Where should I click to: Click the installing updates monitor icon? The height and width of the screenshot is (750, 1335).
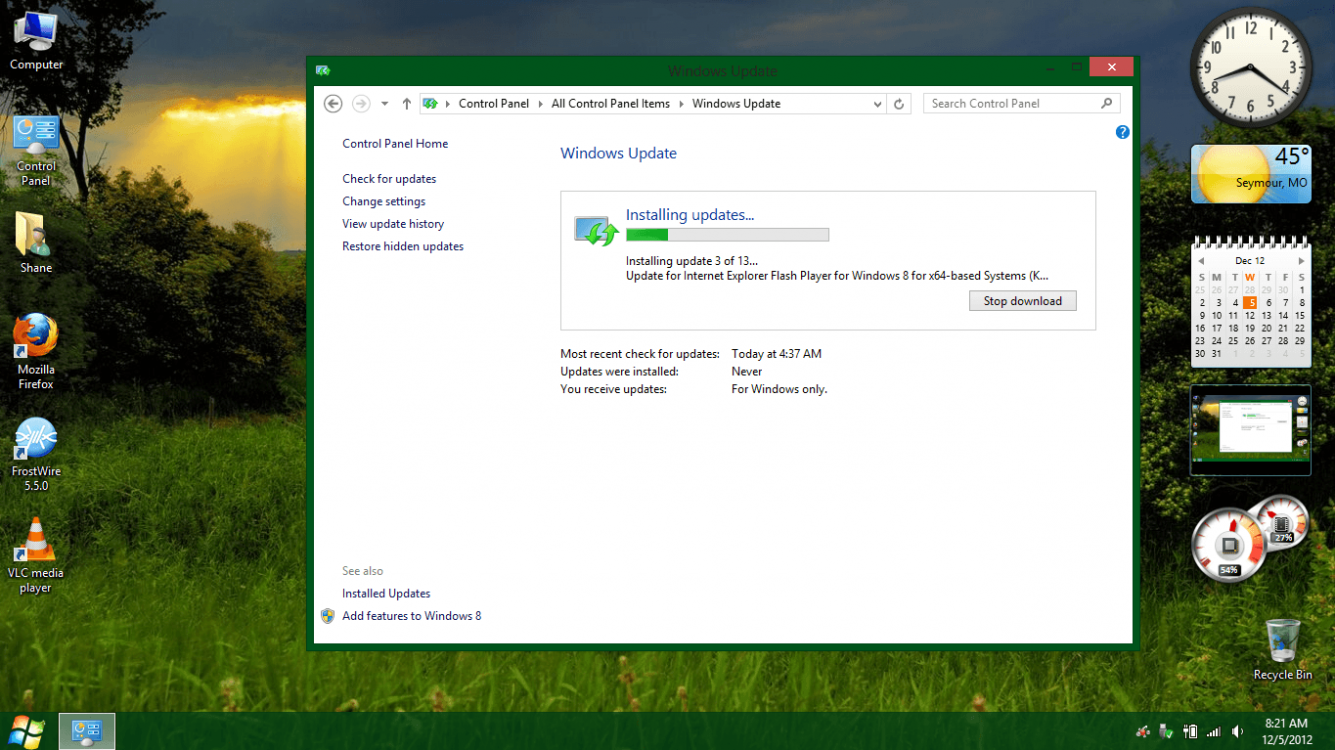596,231
